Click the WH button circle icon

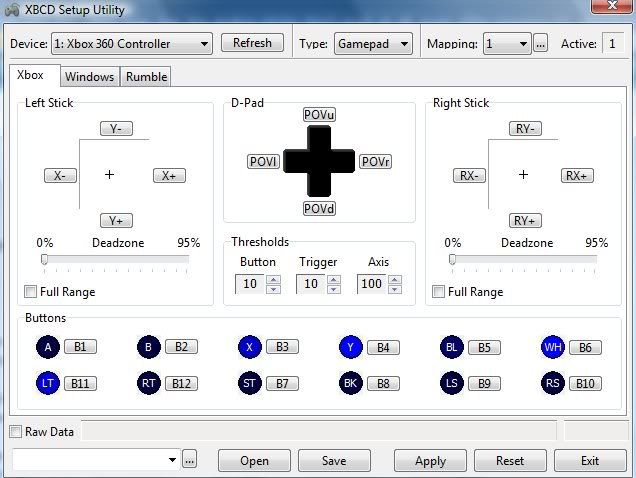point(553,347)
